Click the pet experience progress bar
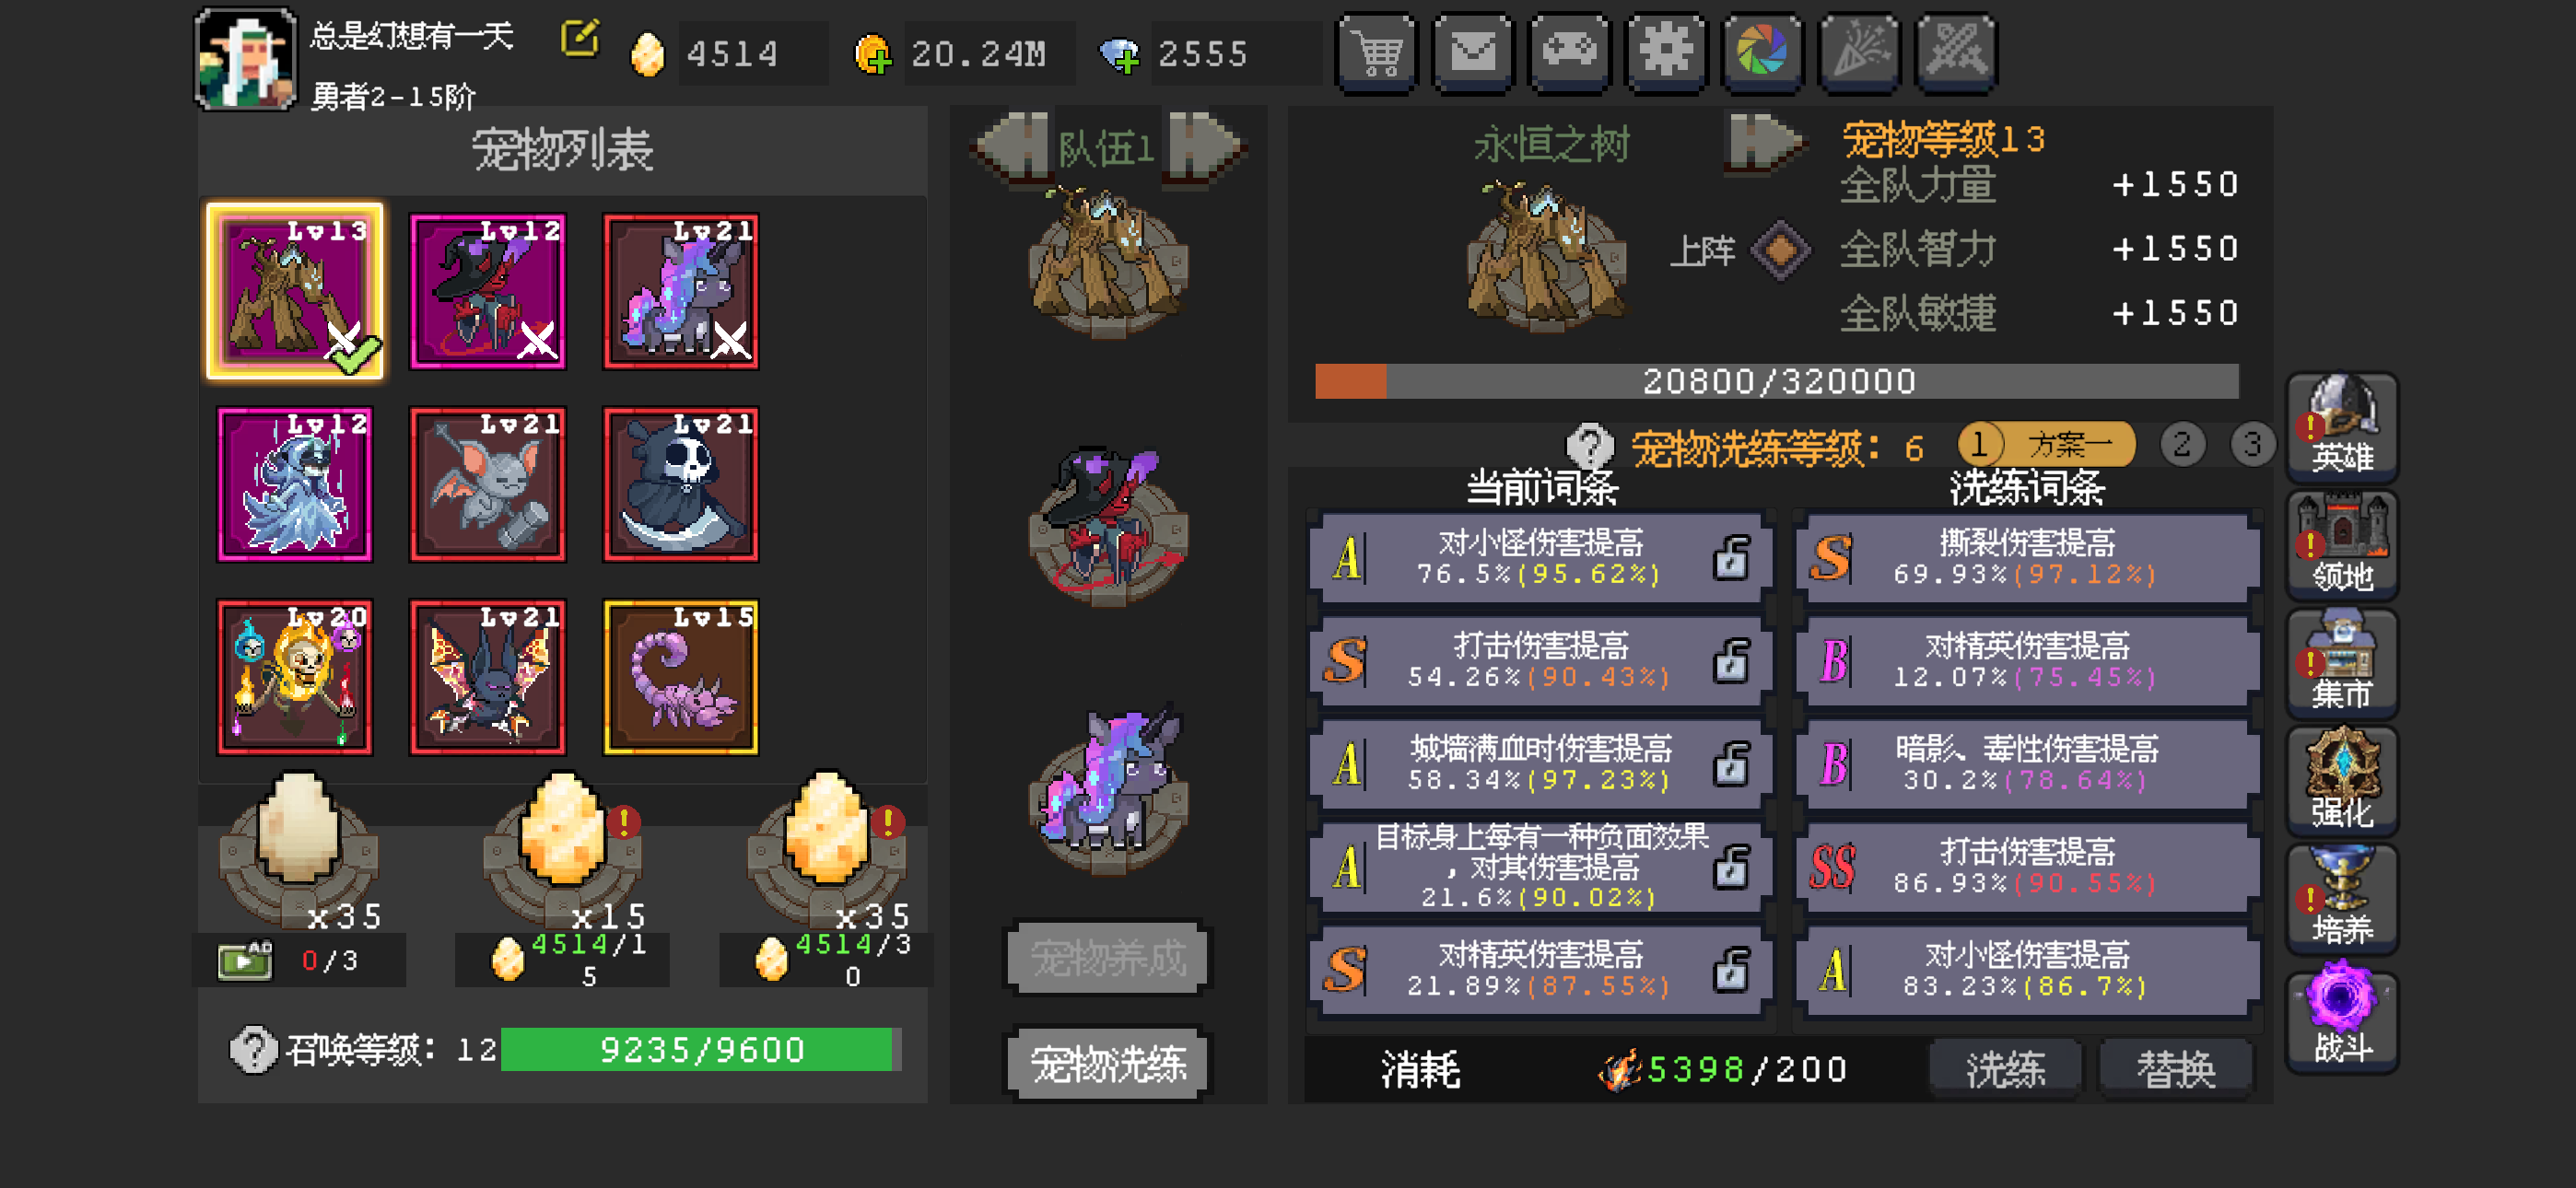Viewport: 2576px width, 1188px height. 1776,381
